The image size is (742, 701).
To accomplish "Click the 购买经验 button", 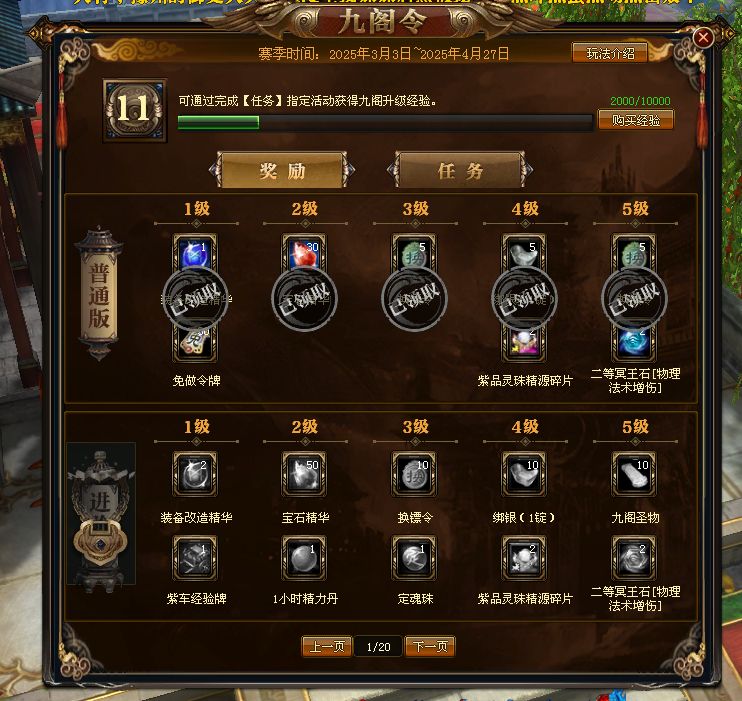I will tap(636, 120).
